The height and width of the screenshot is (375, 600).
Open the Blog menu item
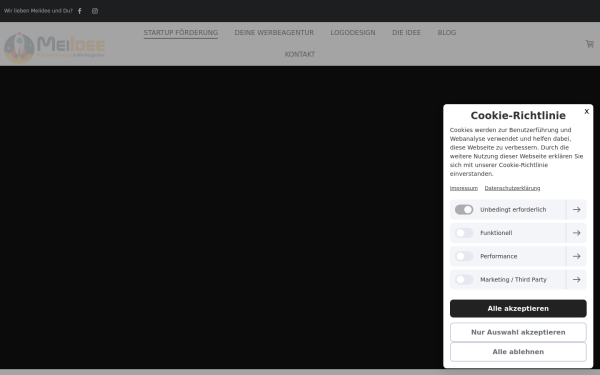447,33
